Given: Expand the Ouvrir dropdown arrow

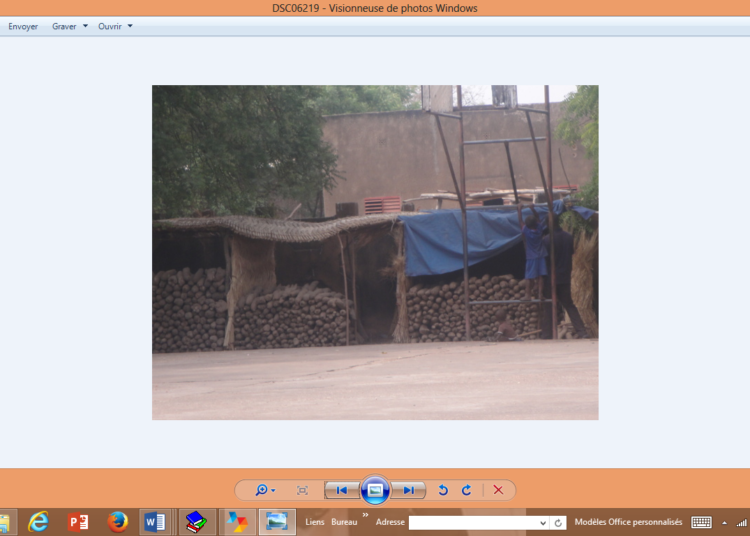Looking at the screenshot, I should [130, 26].
